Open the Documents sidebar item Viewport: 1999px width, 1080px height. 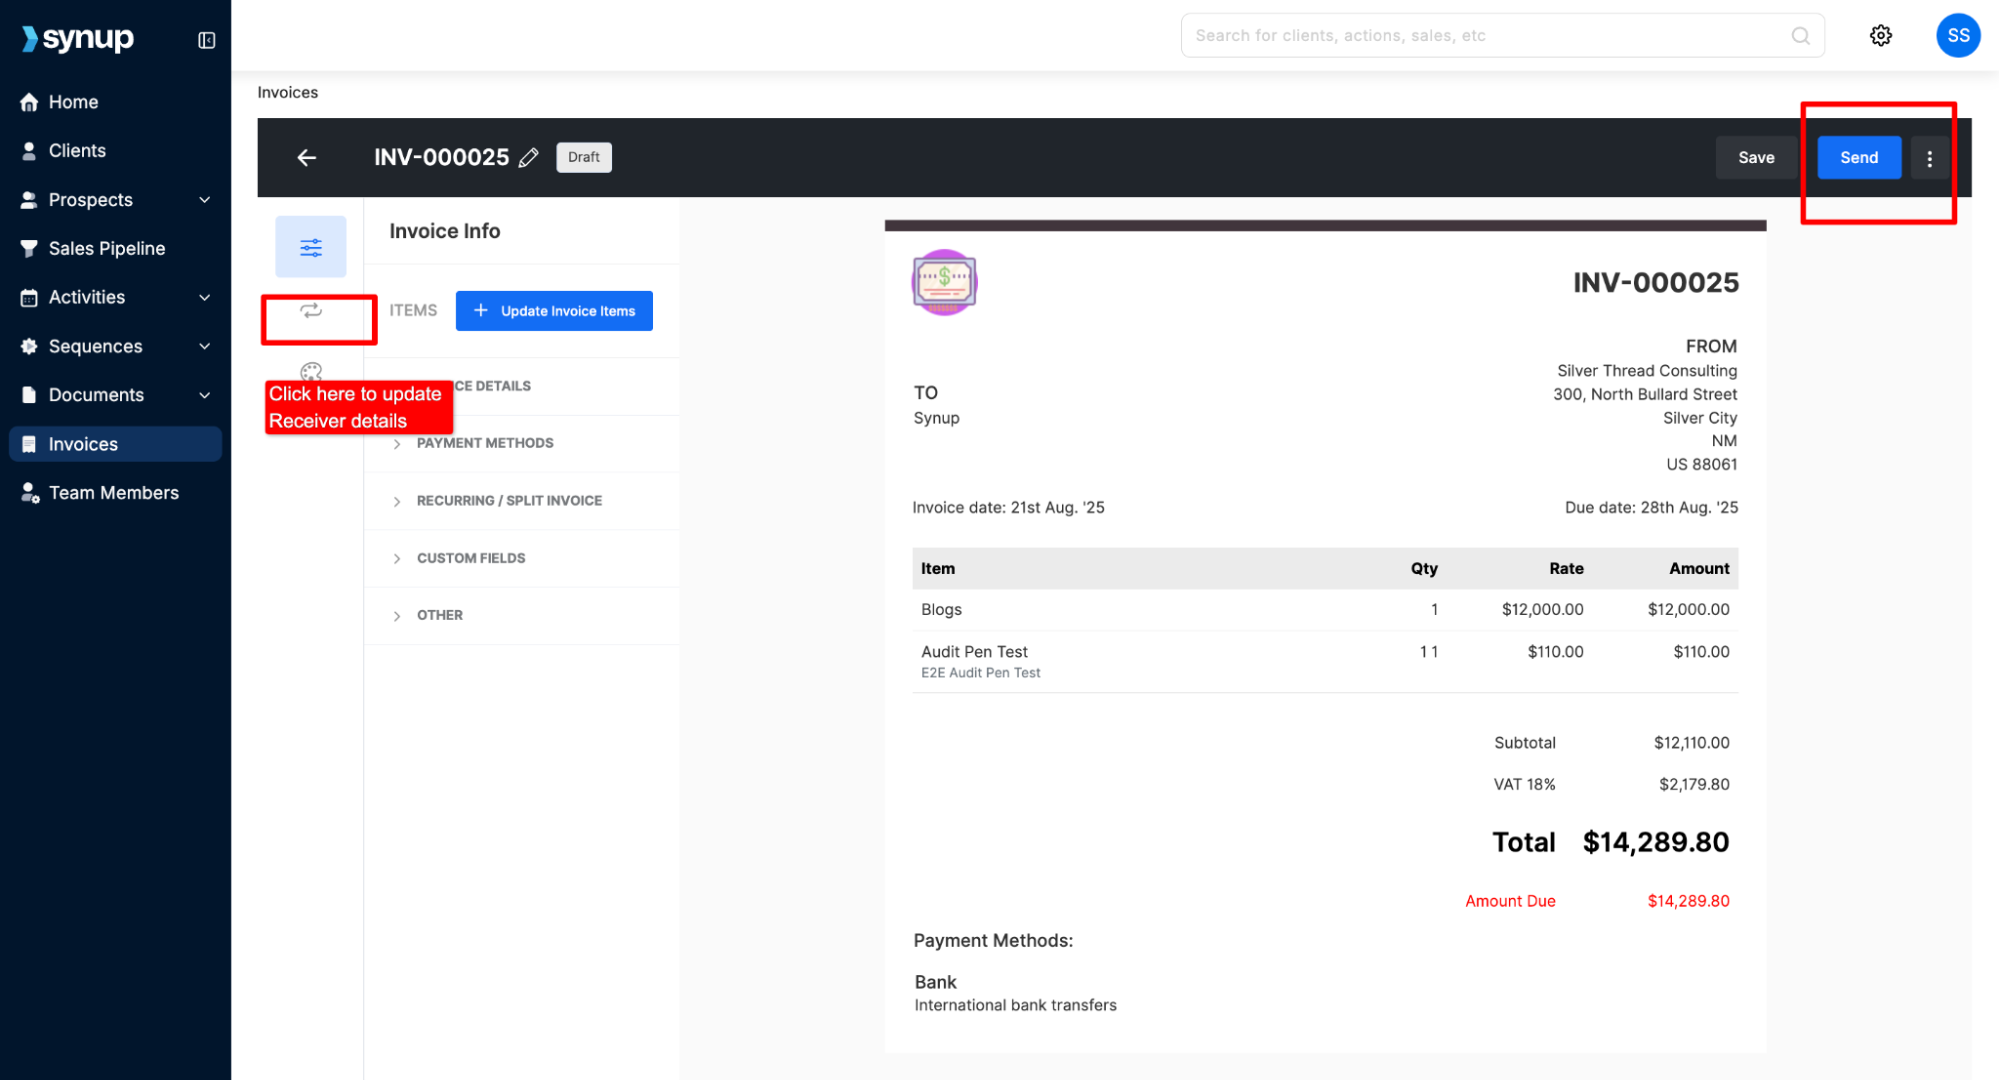(96, 396)
